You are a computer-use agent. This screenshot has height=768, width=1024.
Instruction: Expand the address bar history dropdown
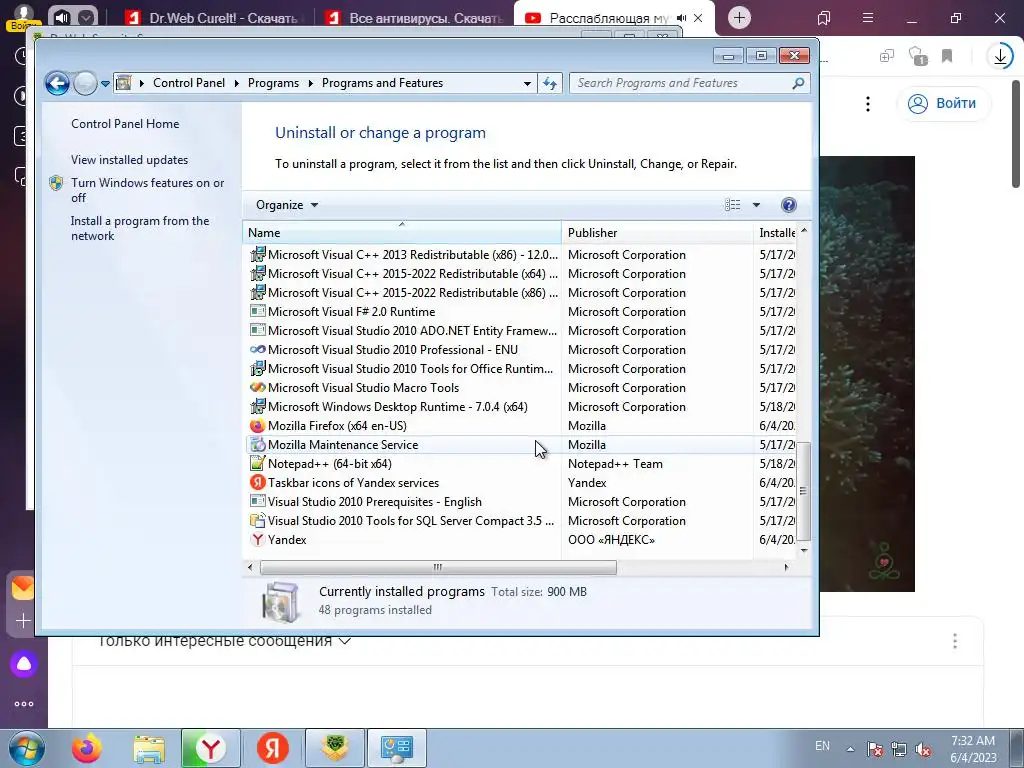click(x=527, y=84)
